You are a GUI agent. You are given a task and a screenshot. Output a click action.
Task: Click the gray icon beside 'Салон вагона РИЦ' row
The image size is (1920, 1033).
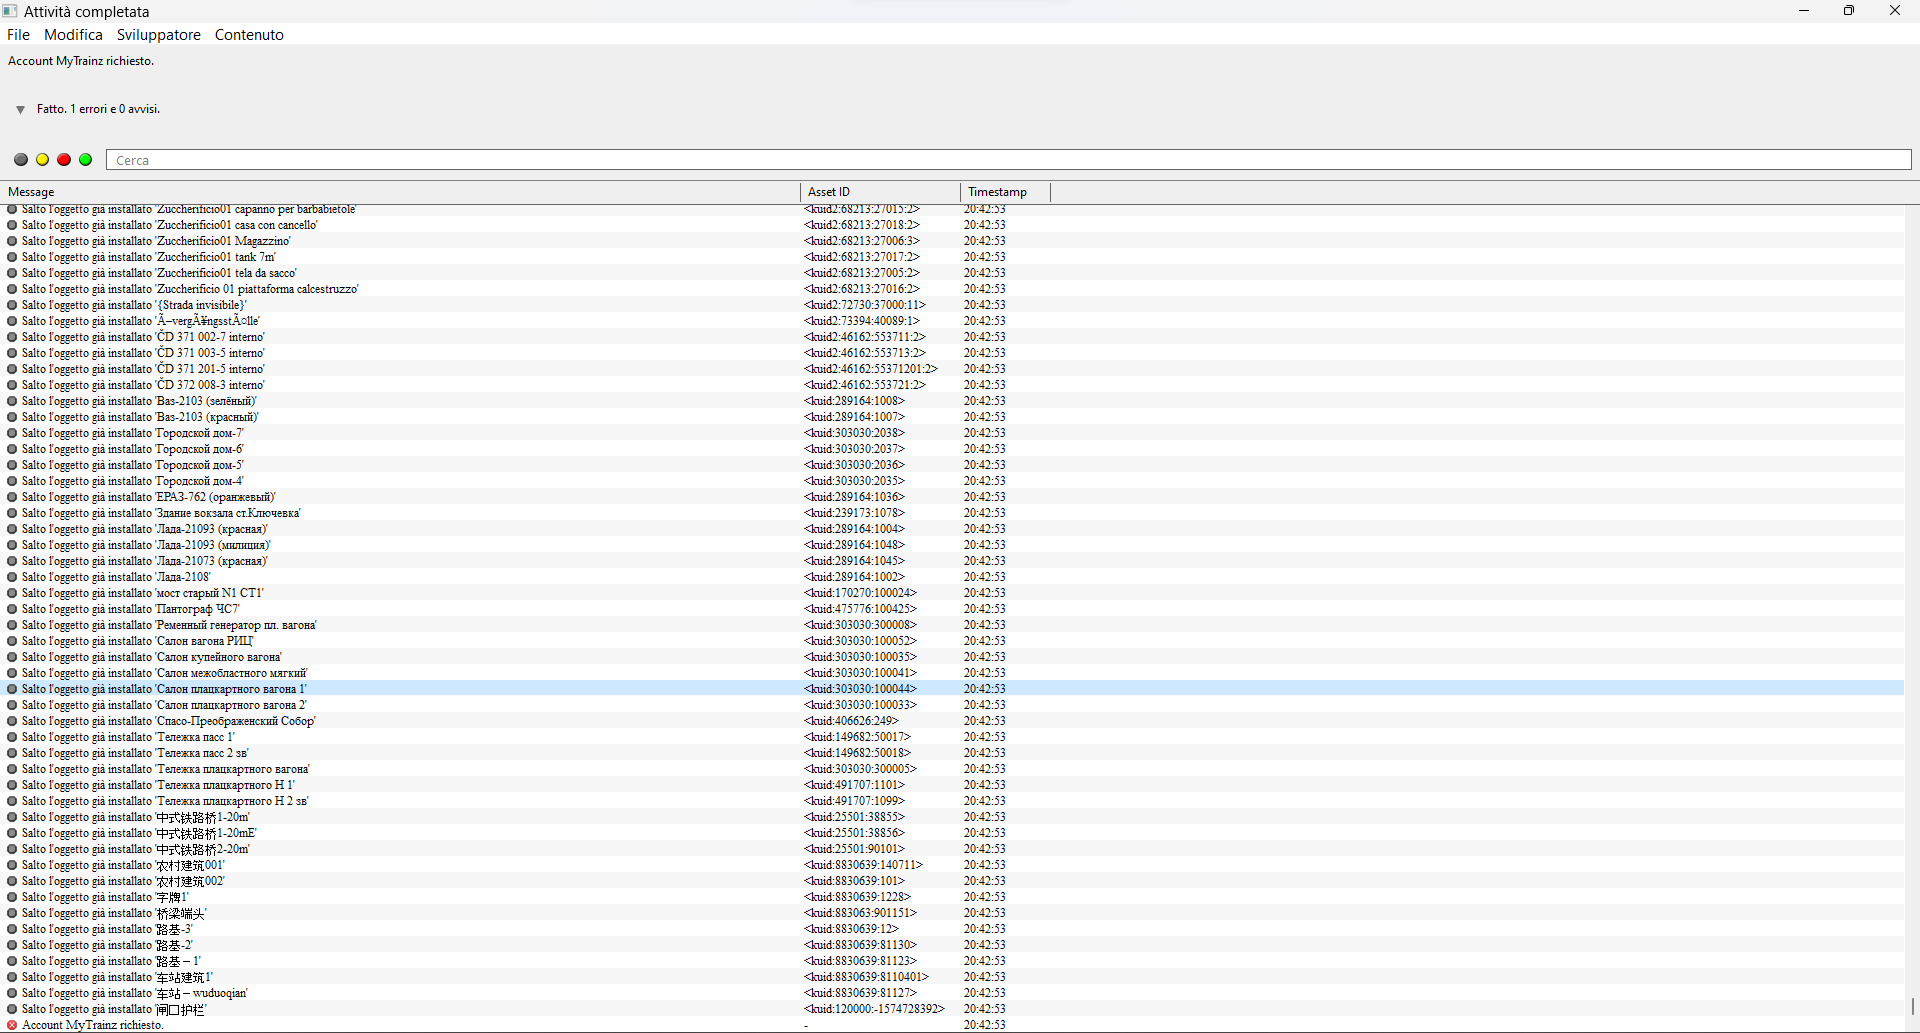click(12, 641)
